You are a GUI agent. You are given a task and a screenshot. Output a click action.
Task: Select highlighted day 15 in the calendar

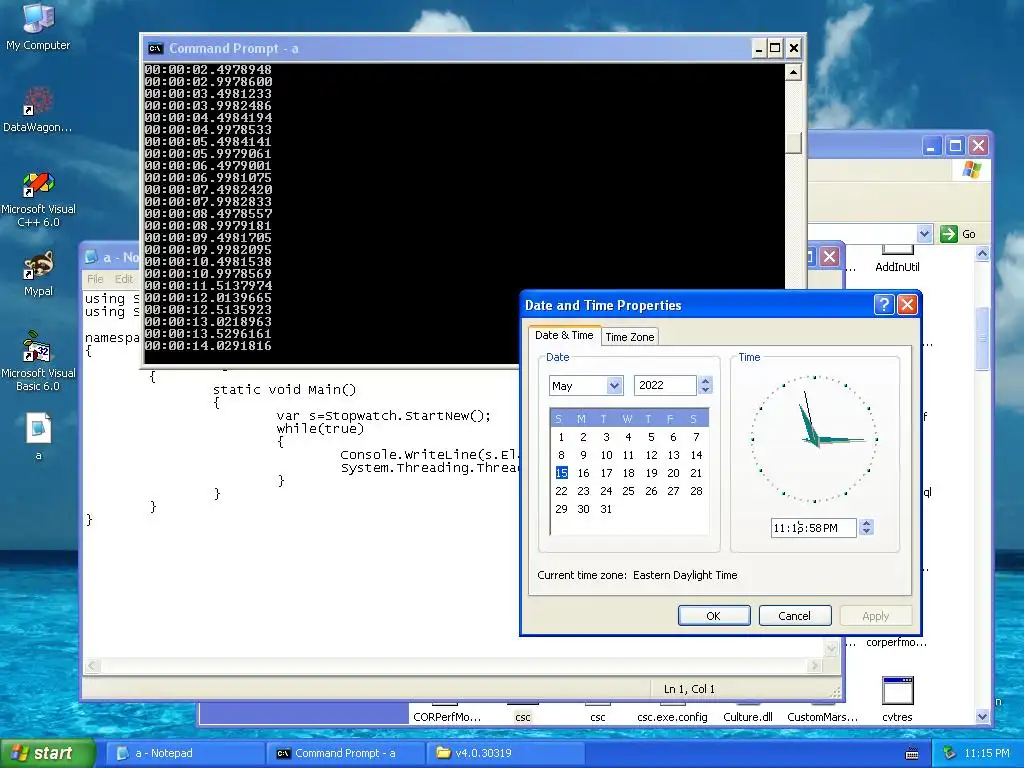562,473
